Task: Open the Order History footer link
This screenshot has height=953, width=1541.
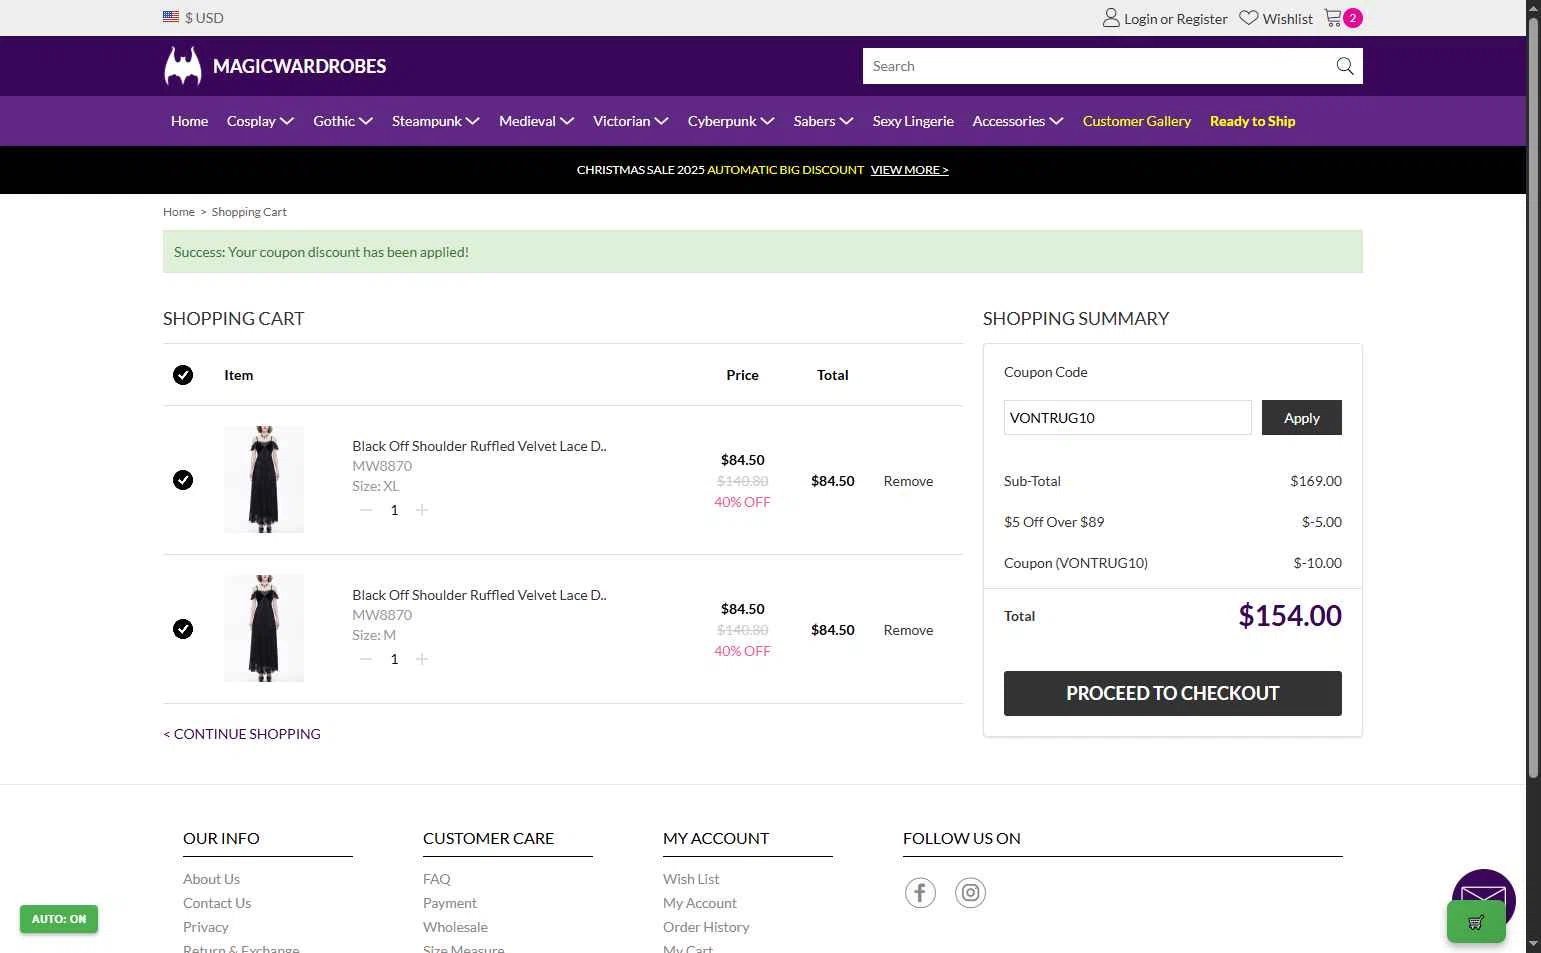Action: tap(706, 927)
